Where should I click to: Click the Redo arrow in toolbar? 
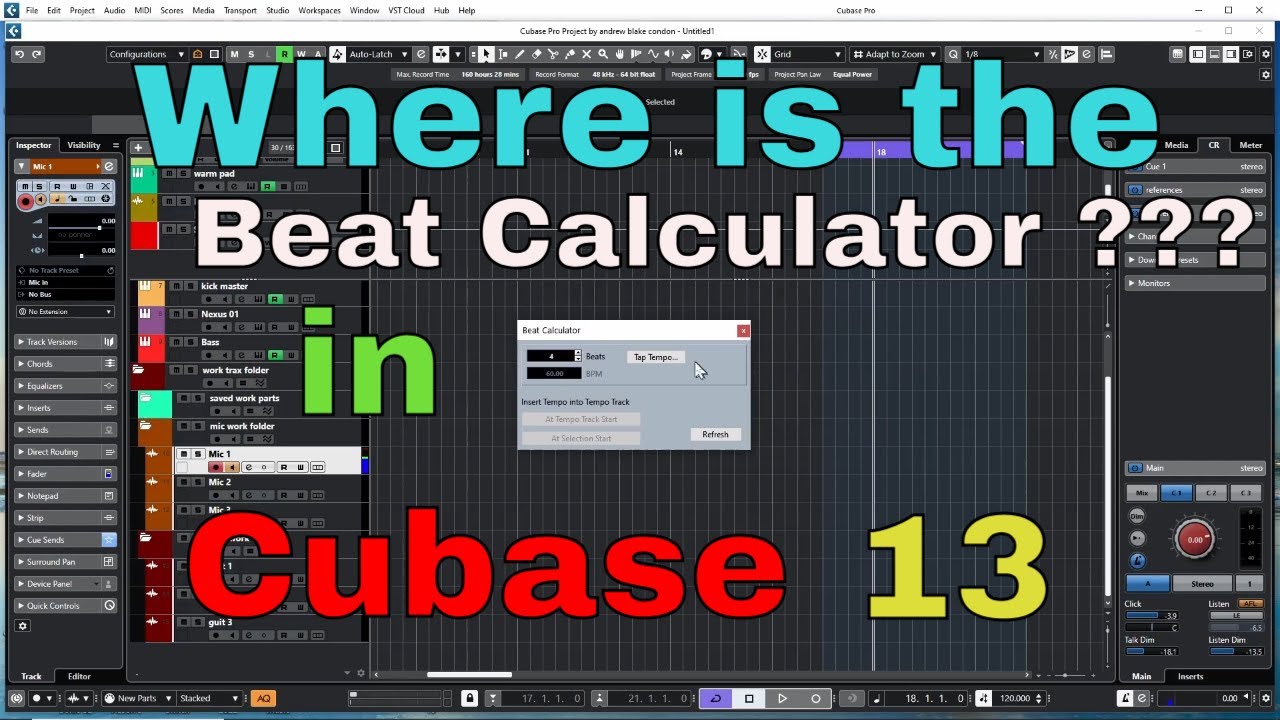coord(37,54)
